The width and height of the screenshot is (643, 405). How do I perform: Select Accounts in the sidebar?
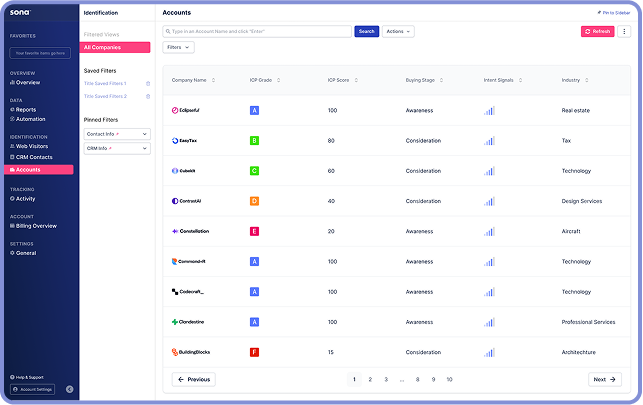[39, 169]
